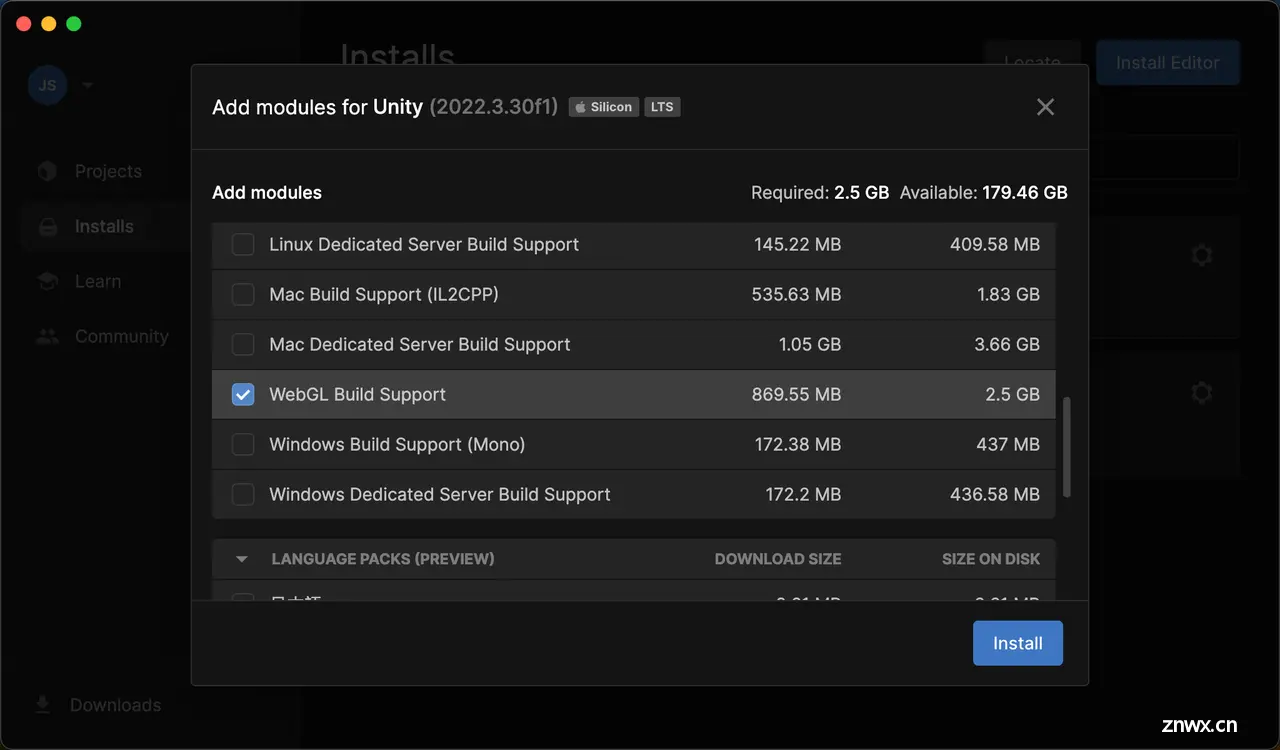This screenshot has height=750, width=1280.
Task: Click the Projects cube icon in sidebar
Action: click(x=47, y=171)
